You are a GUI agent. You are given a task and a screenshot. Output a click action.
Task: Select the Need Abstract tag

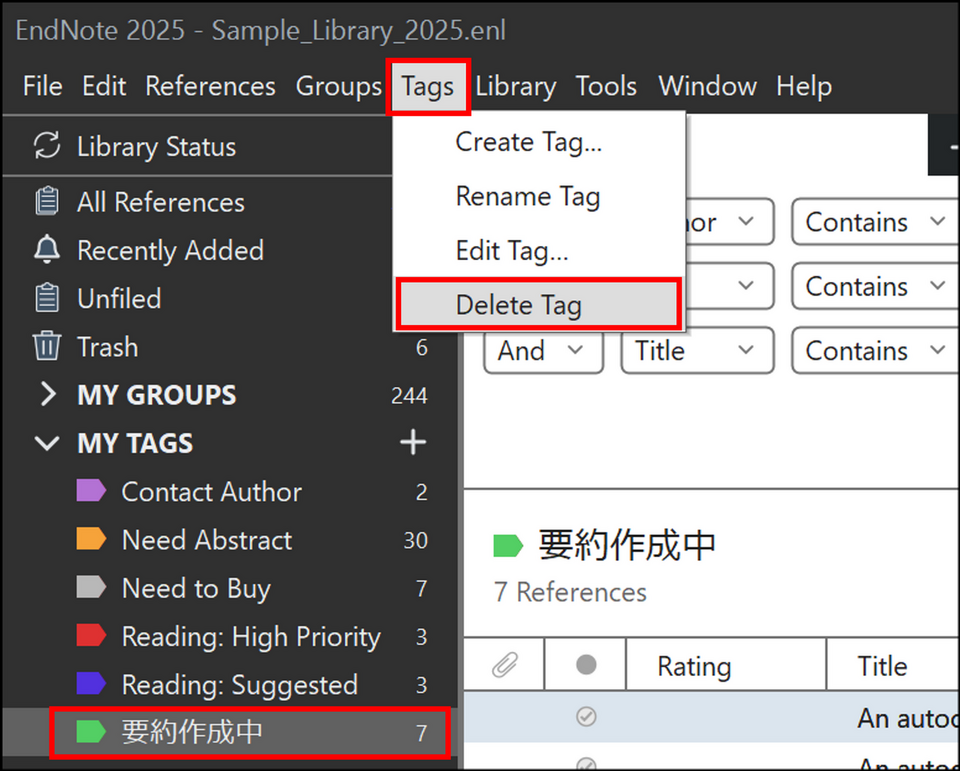tap(206, 540)
